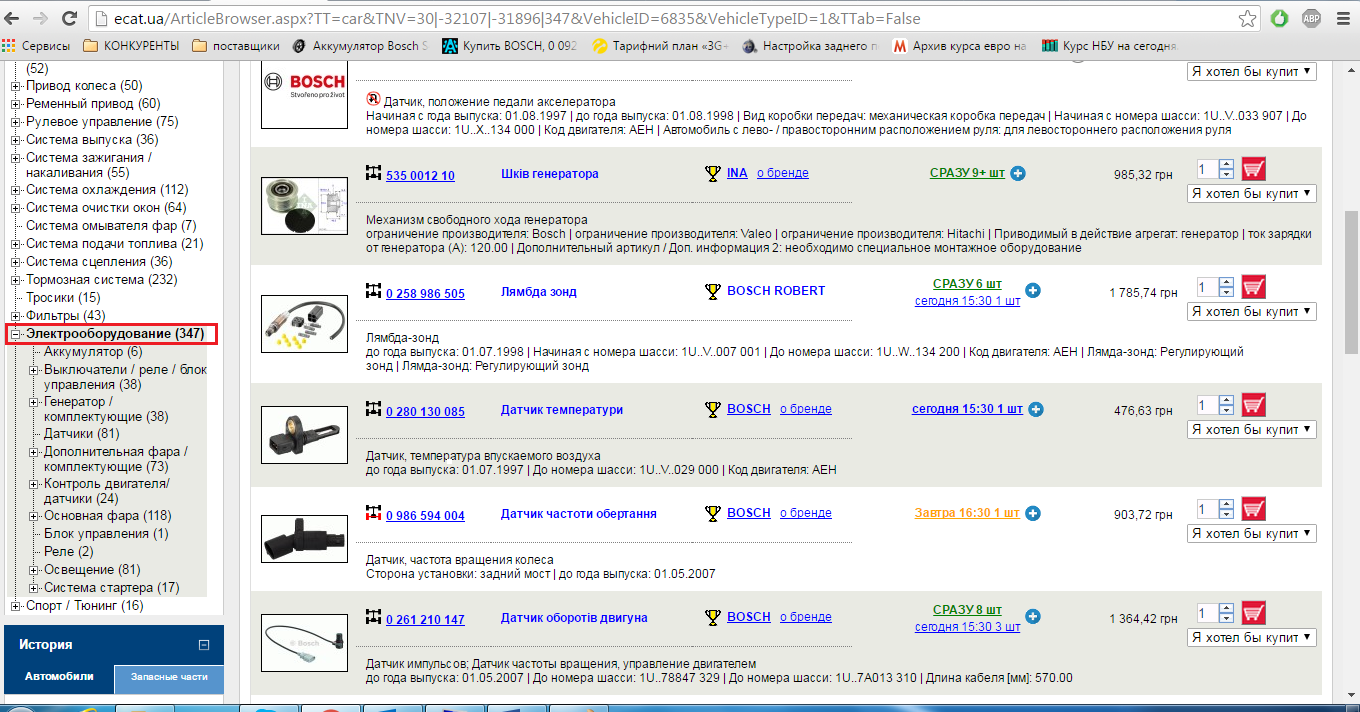Click the browser reload button

click(69, 19)
